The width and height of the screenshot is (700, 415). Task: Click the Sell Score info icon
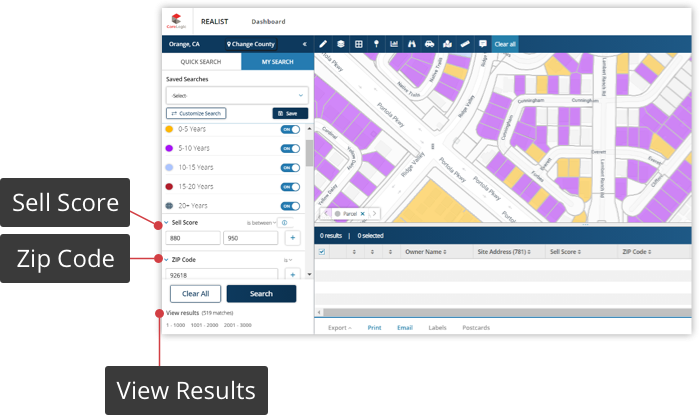(285, 222)
